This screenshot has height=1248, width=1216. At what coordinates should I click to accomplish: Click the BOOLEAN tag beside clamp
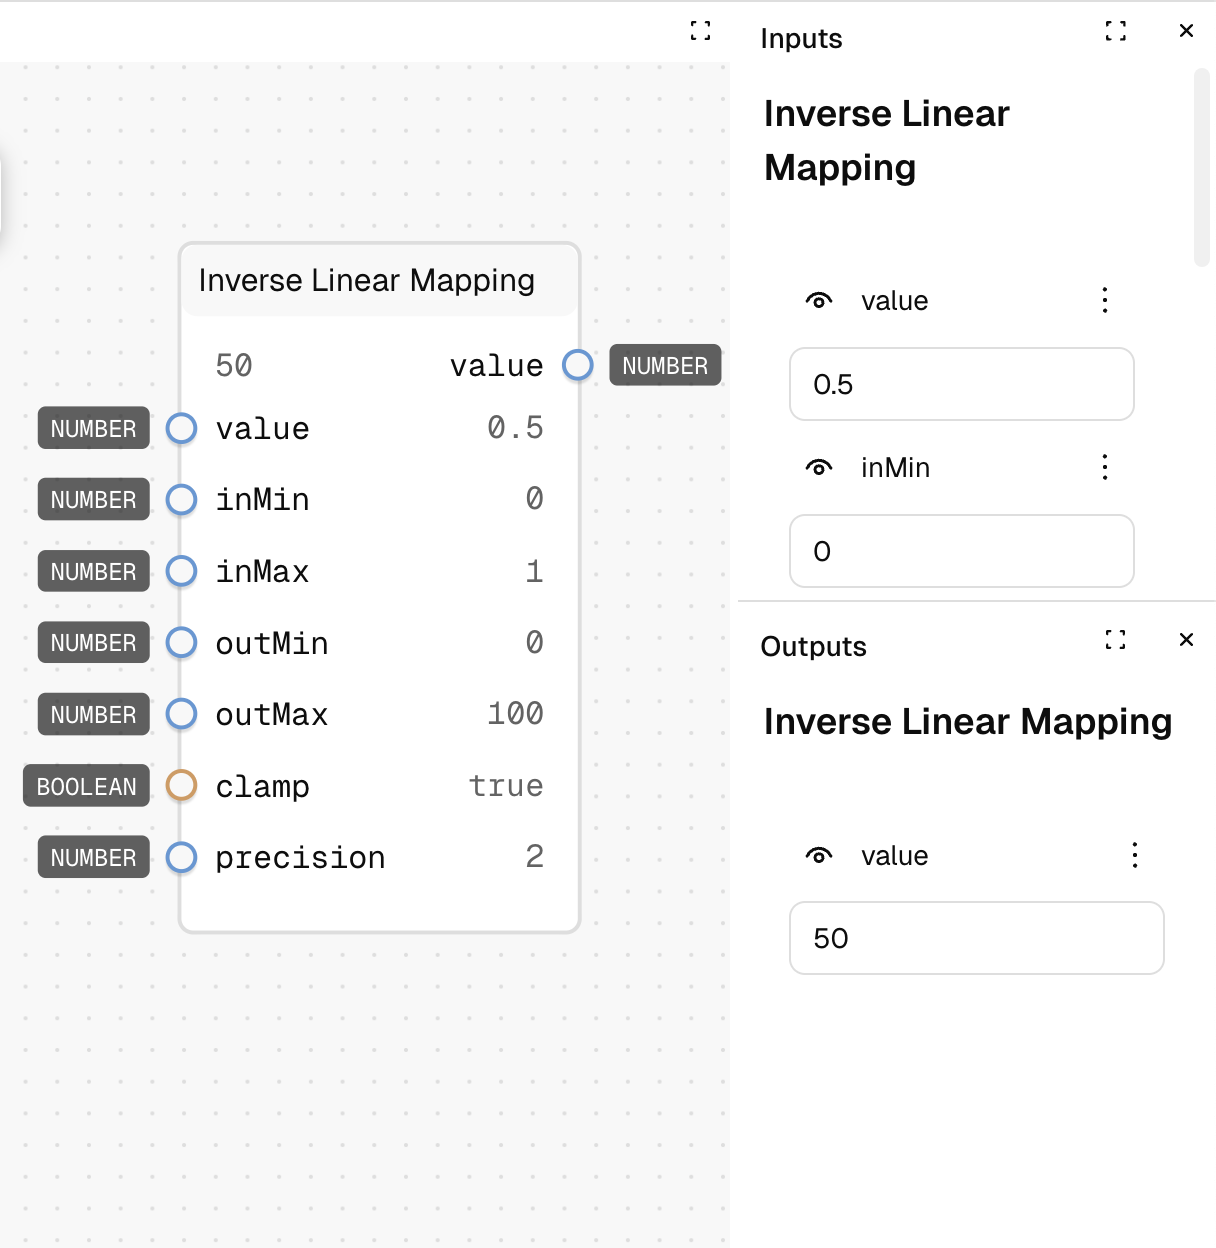click(87, 786)
